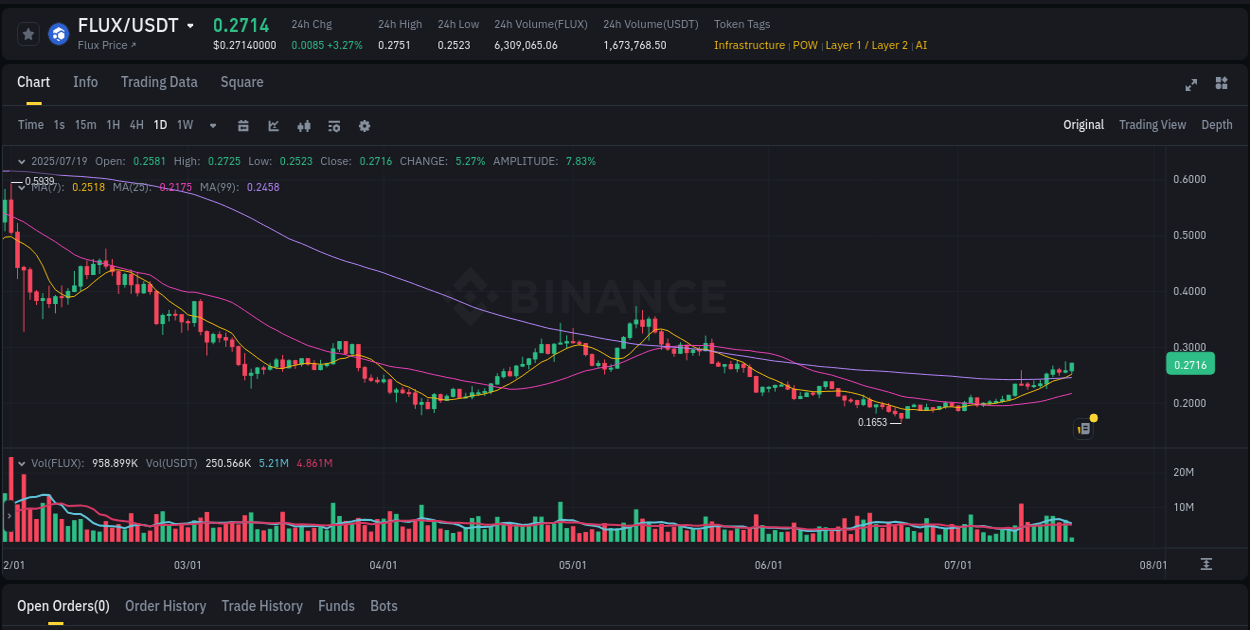Open the calendar date selection icon
Viewport: 1250px width, 630px height.
coord(243,125)
